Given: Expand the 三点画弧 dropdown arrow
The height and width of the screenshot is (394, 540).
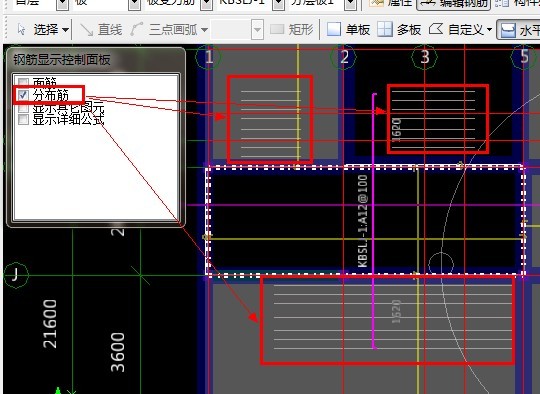Looking at the screenshot, I should tap(204, 30).
